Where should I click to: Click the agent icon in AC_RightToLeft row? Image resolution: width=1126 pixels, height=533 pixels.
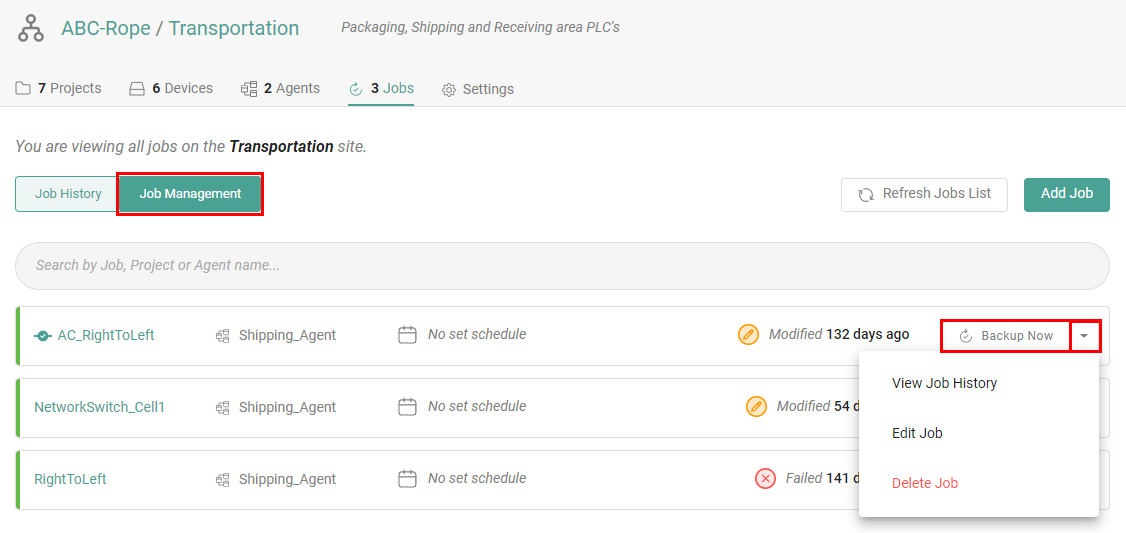223,336
